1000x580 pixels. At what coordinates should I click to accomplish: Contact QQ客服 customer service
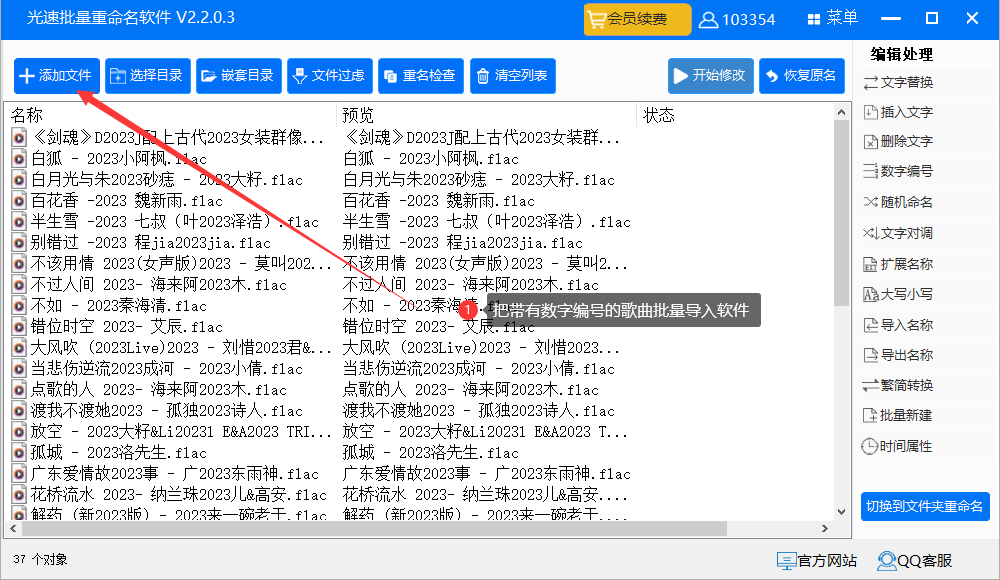point(915,561)
